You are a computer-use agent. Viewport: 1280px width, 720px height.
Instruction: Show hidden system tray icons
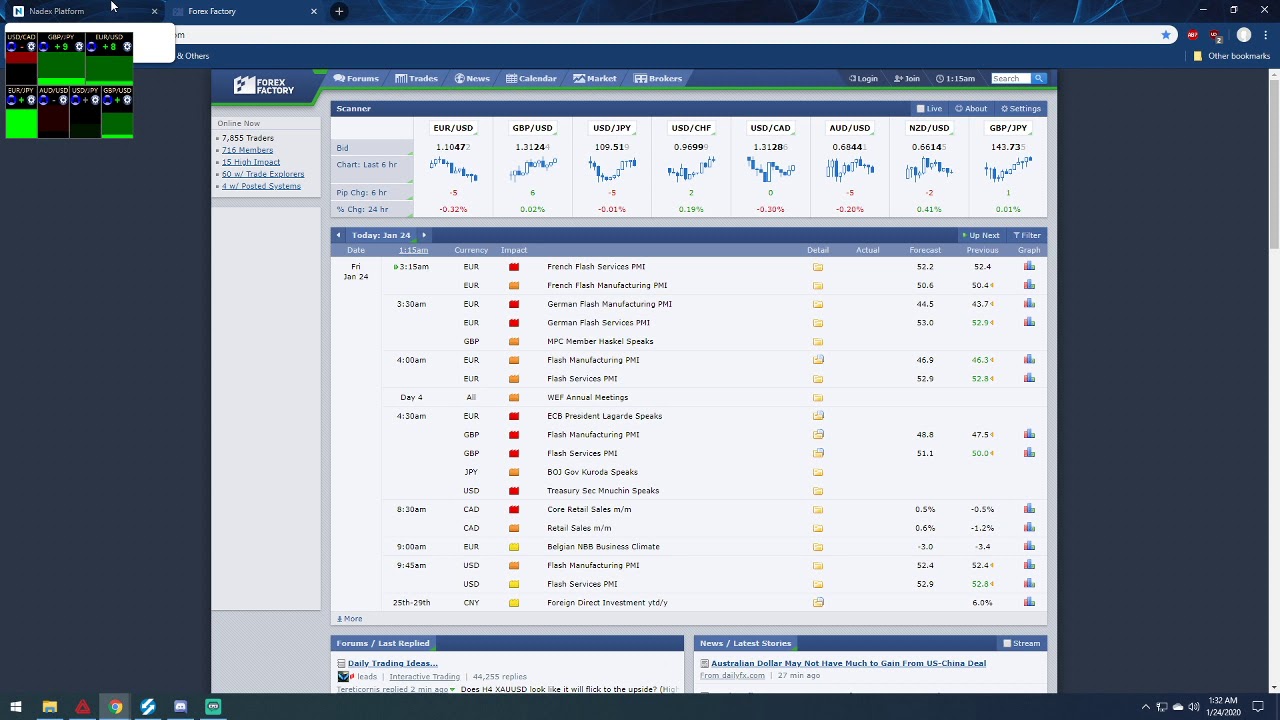click(1146, 707)
